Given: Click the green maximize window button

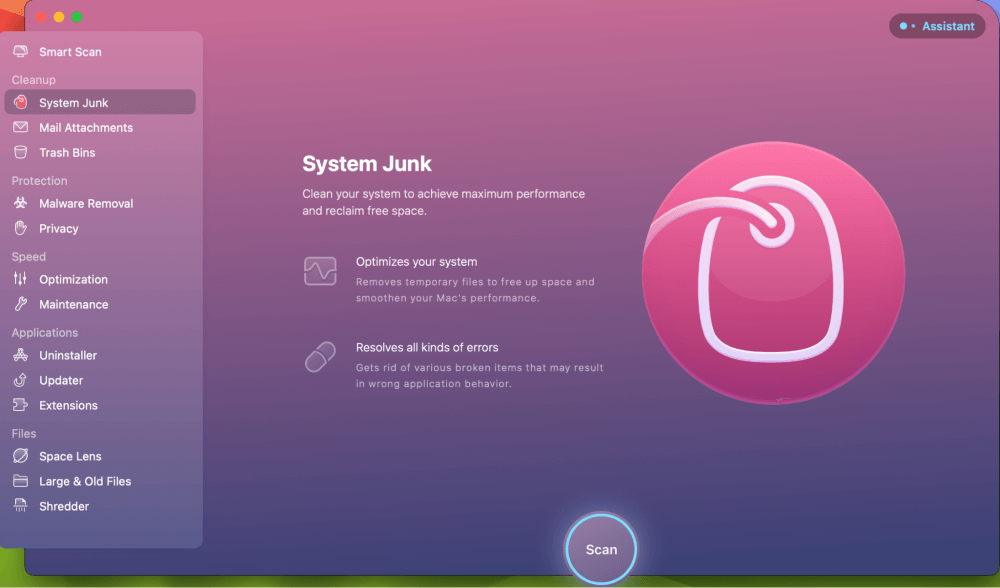Looking at the screenshot, I should point(77,17).
